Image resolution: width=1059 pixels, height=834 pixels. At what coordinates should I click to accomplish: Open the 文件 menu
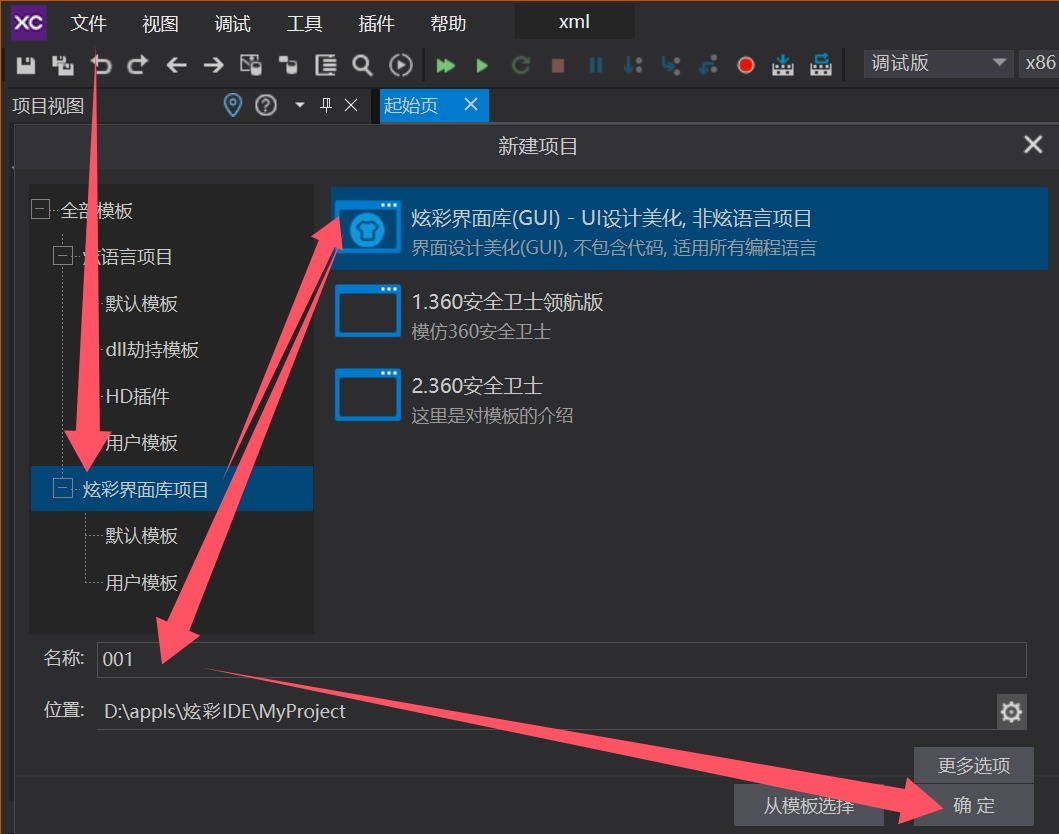click(88, 24)
